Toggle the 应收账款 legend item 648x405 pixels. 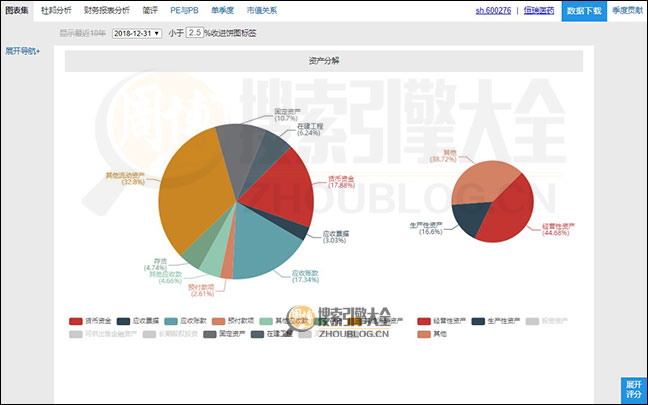(185, 321)
